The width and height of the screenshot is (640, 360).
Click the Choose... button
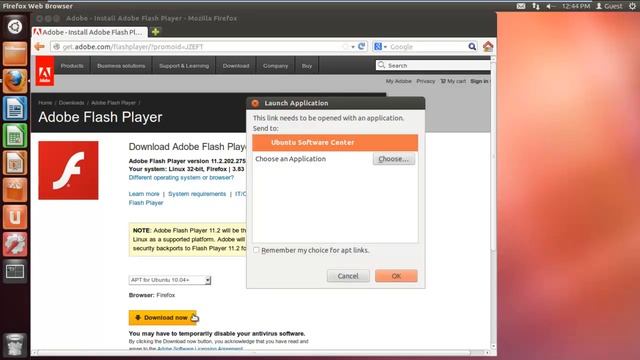pos(393,159)
